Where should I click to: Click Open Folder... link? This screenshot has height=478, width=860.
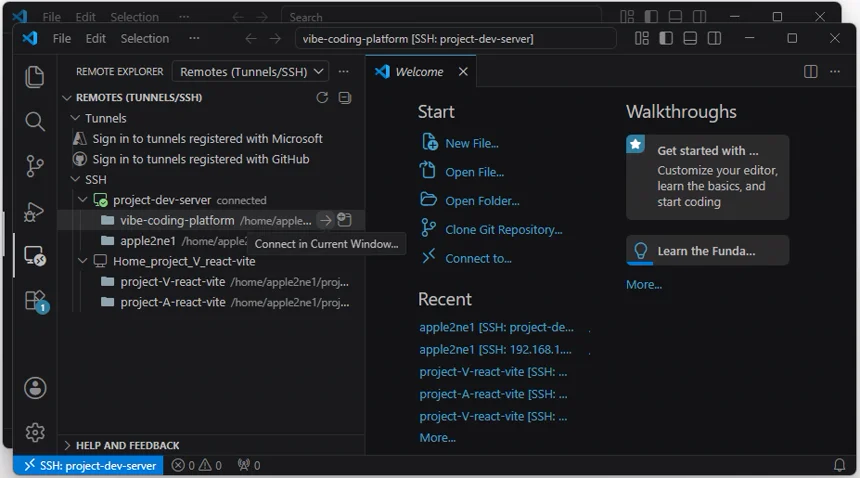[482, 201]
